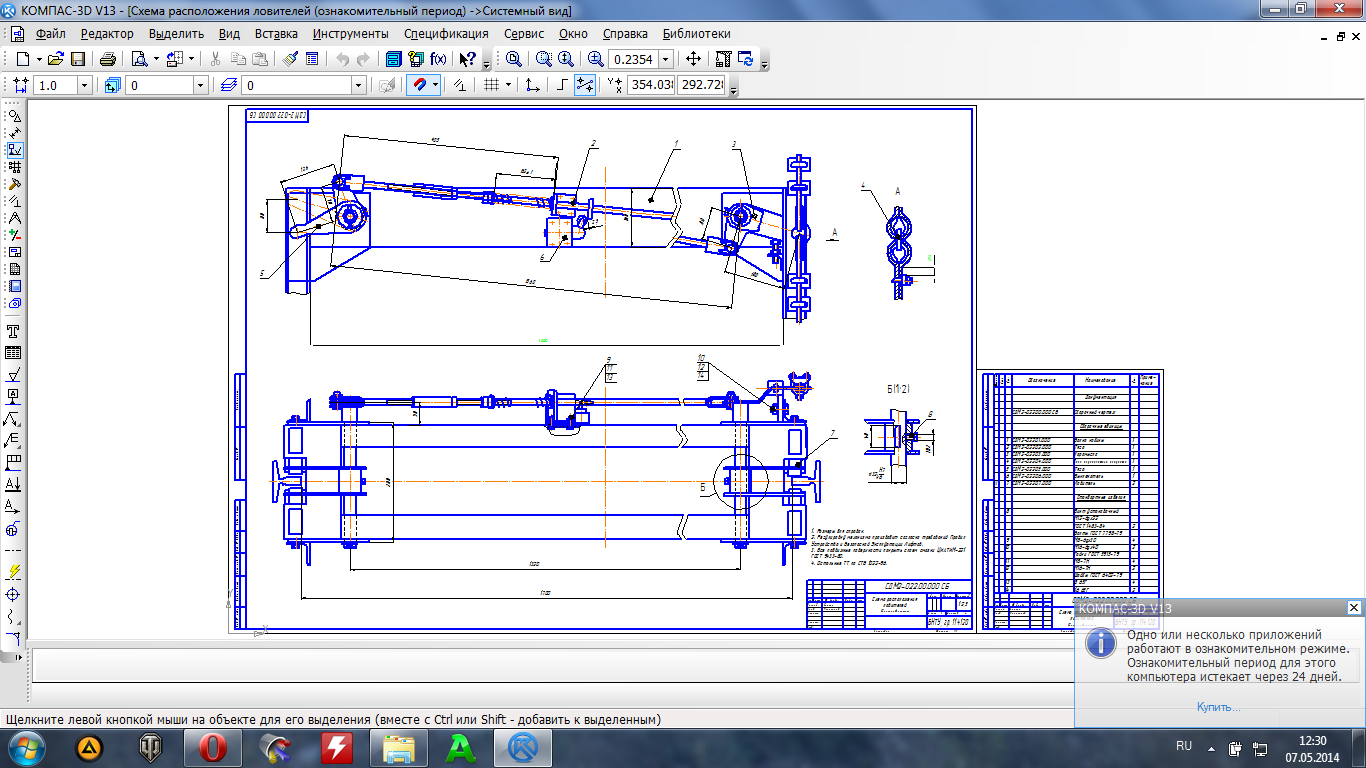Select the text input tool (T icon)
The height and width of the screenshot is (768, 1366).
tap(14, 331)
